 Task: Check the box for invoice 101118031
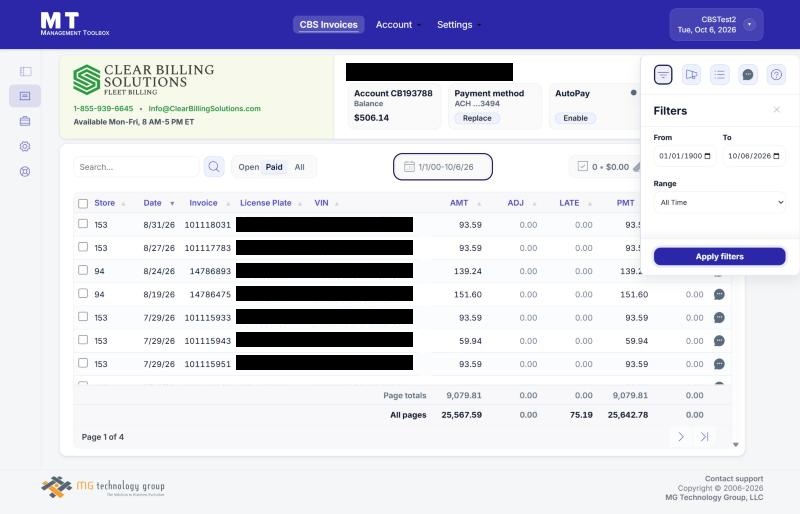click(x=83, y=224)
